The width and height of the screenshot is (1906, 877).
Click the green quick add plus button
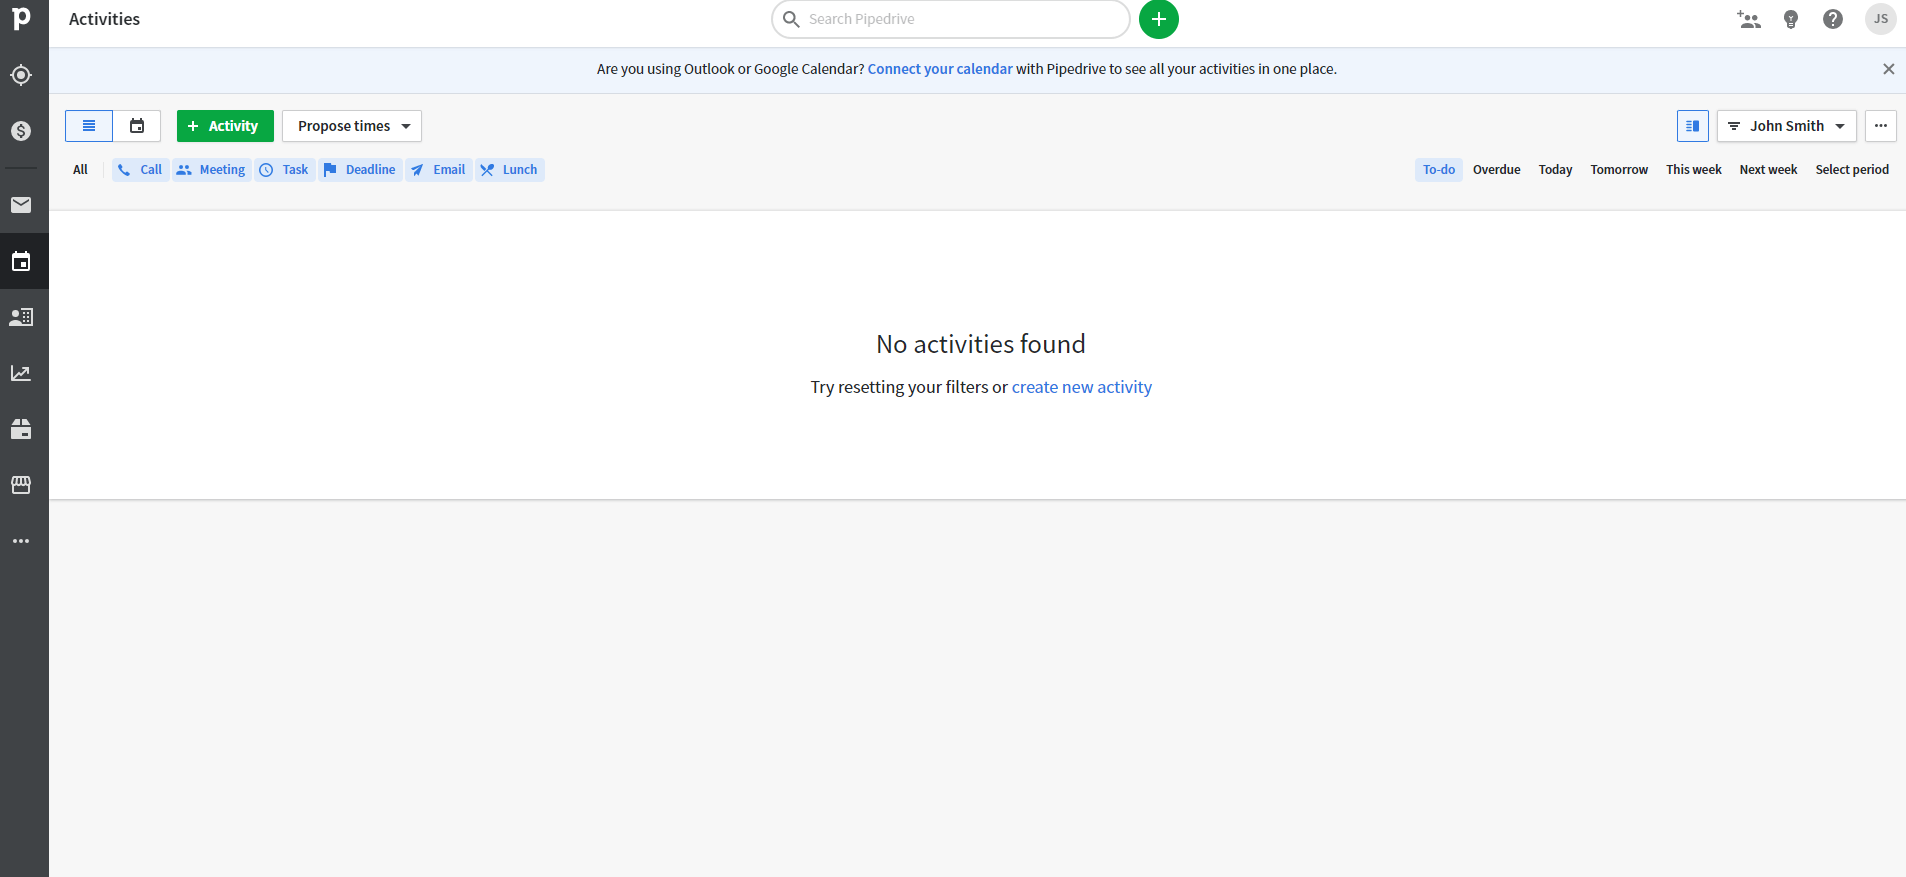click(x=1158, y=19)
